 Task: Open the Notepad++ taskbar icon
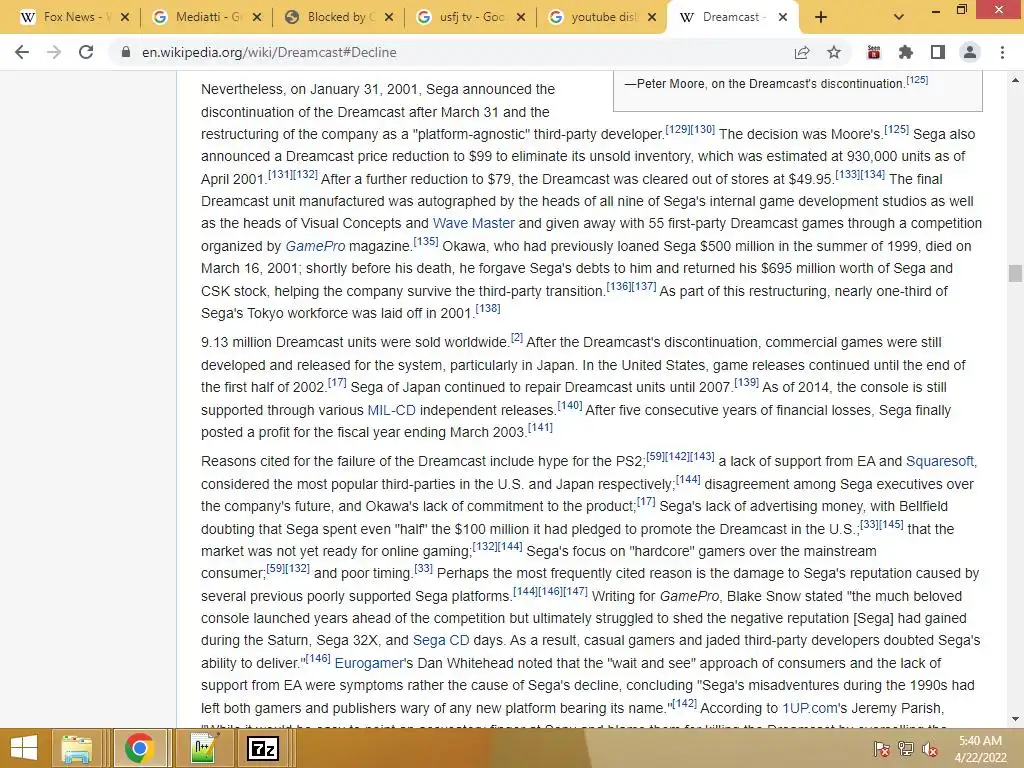(202, 748)
